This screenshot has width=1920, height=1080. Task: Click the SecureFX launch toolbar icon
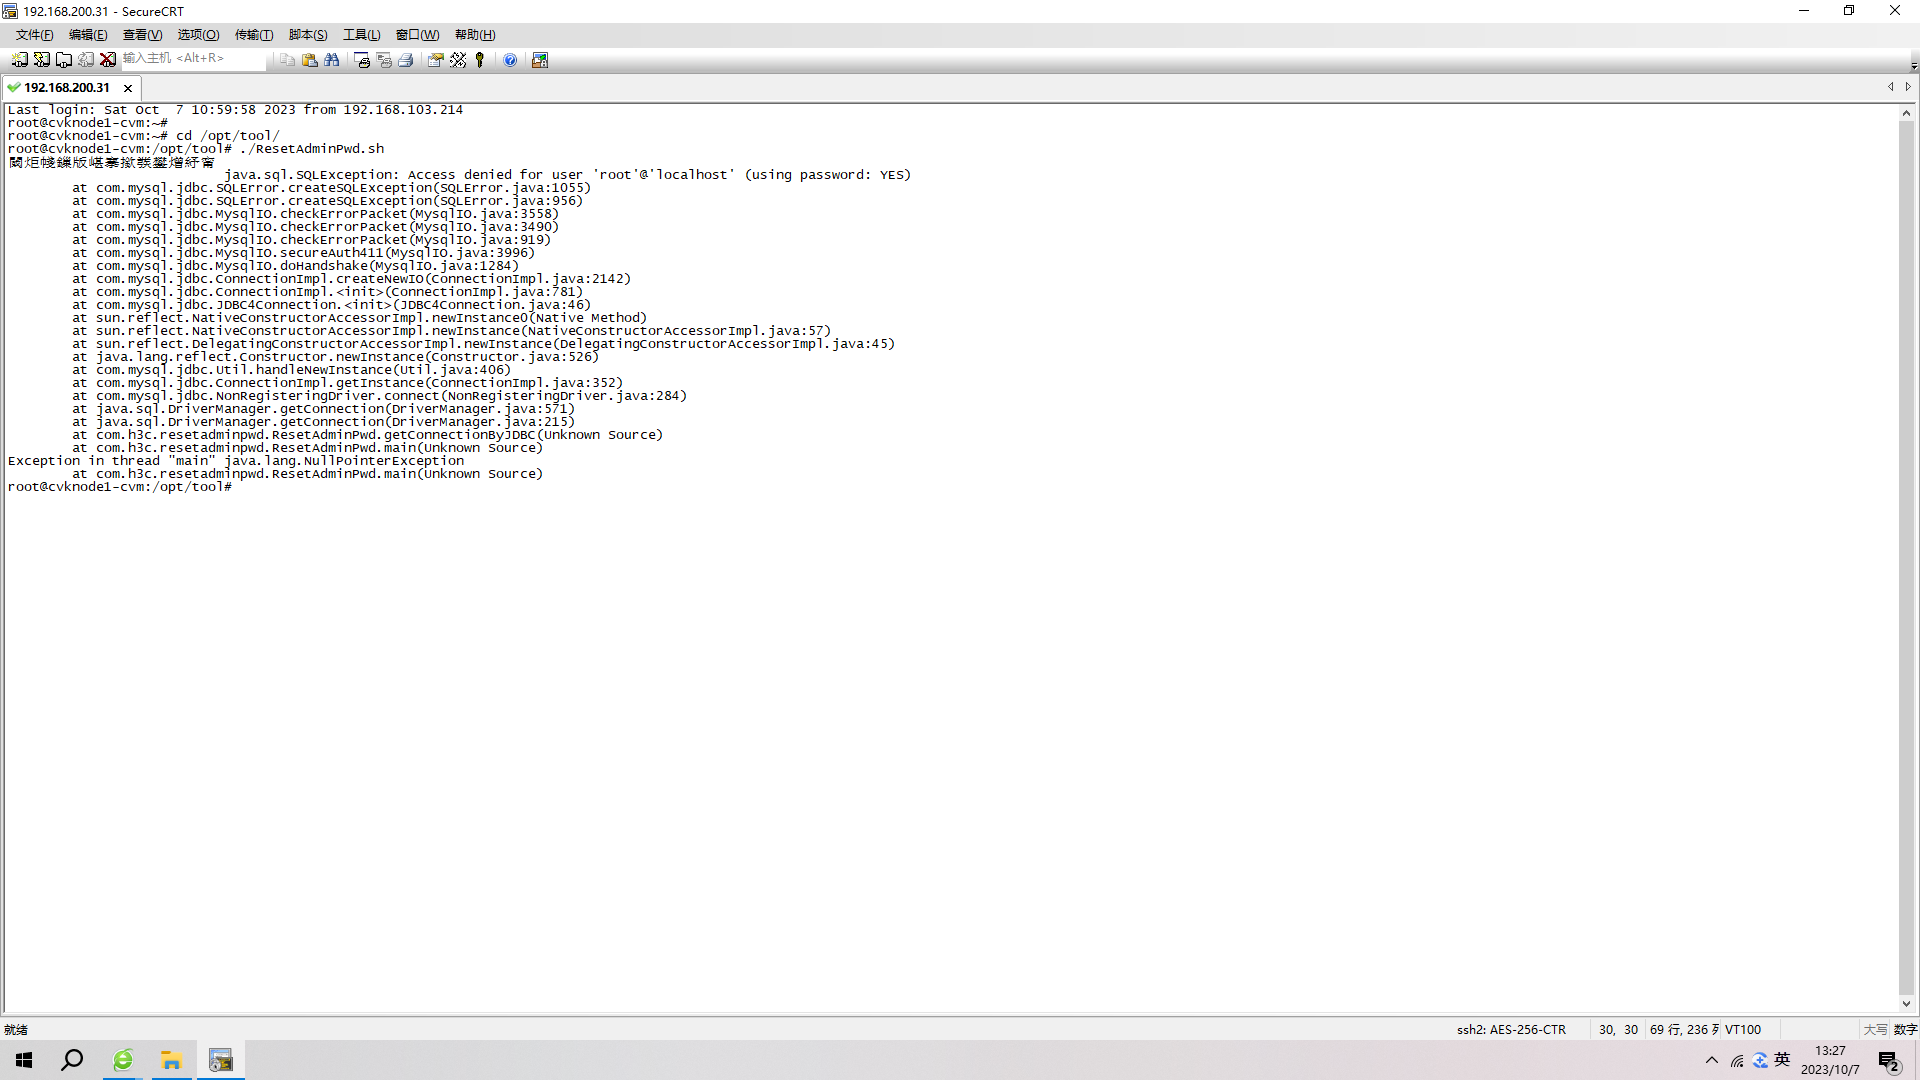coord(540,60)
